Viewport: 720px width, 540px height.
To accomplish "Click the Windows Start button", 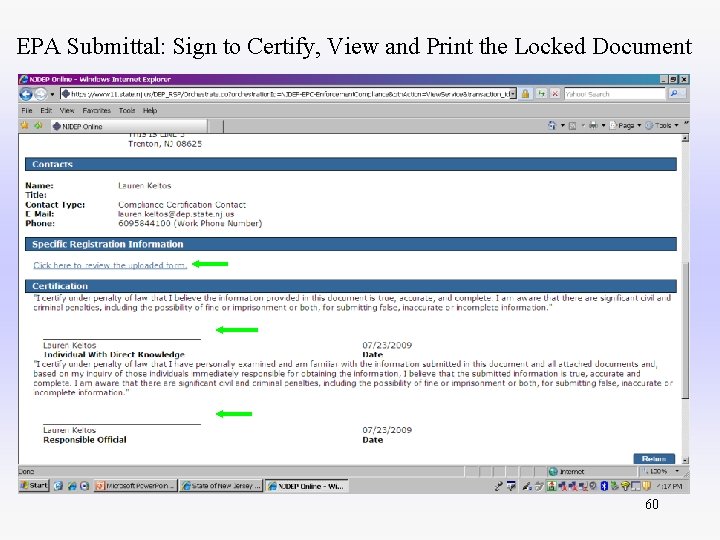I will pos(34,485).
